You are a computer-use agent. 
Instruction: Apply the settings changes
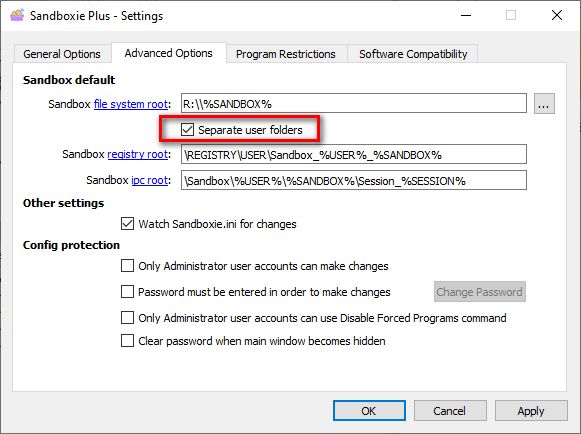[531, 411]
